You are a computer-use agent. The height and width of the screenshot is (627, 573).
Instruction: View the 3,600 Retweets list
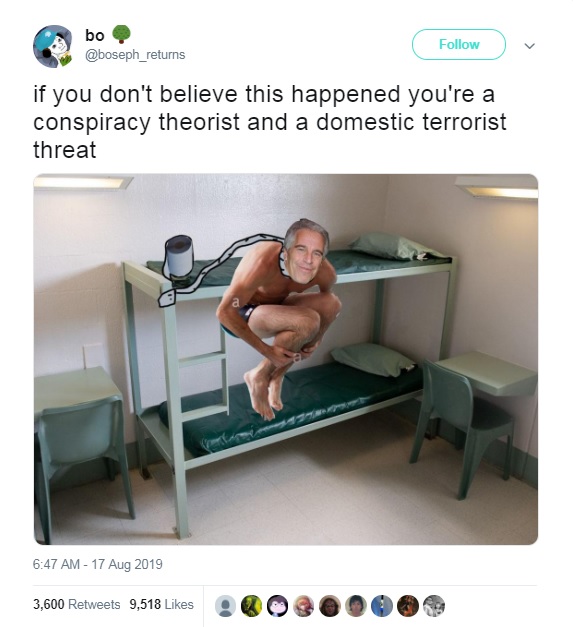pos(76,604)
